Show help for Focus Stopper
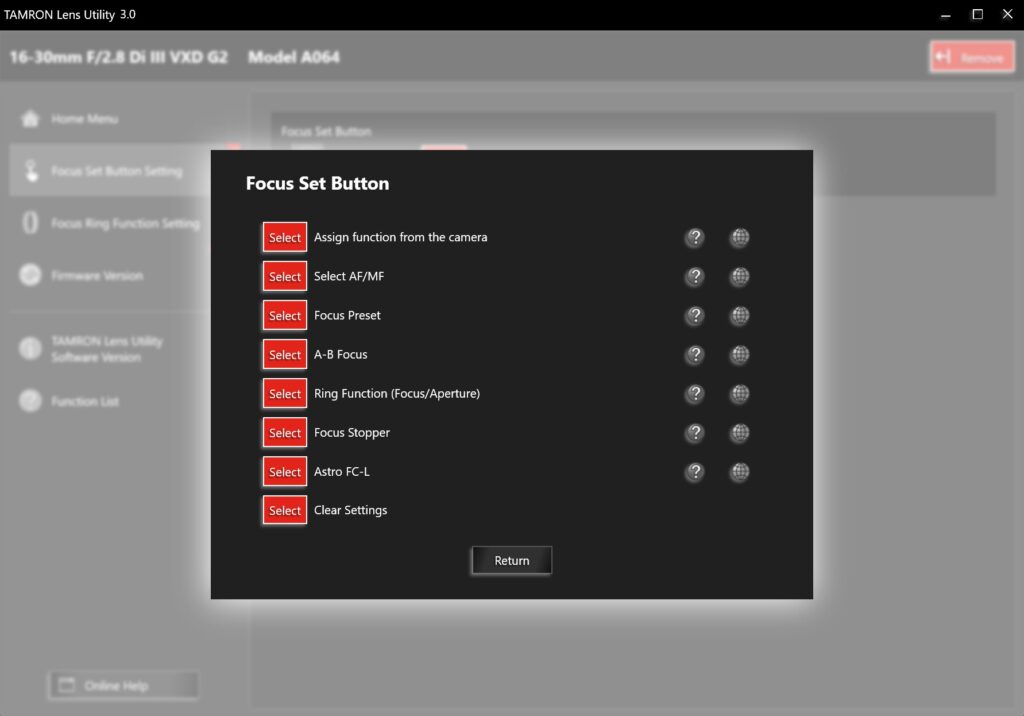Image resolution: width=1024 pixels, height=716 pixels. pos(695,432)
